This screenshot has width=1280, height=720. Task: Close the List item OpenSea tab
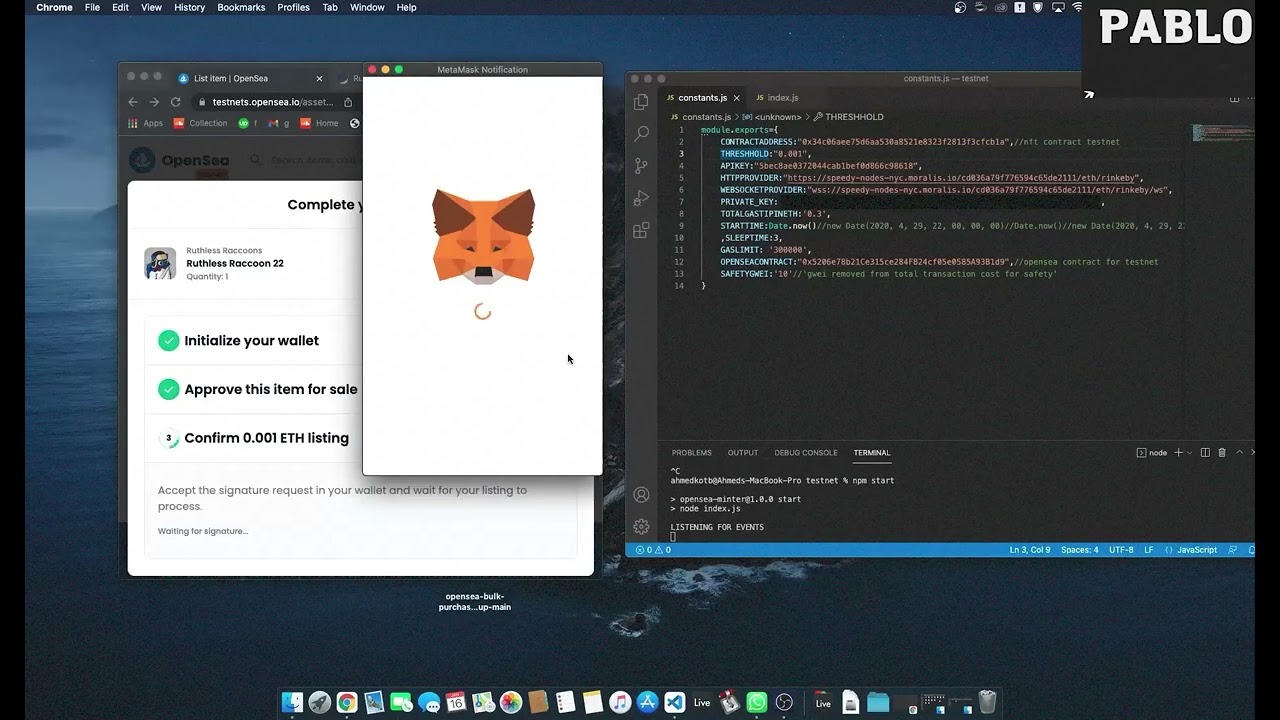point(319,78)
